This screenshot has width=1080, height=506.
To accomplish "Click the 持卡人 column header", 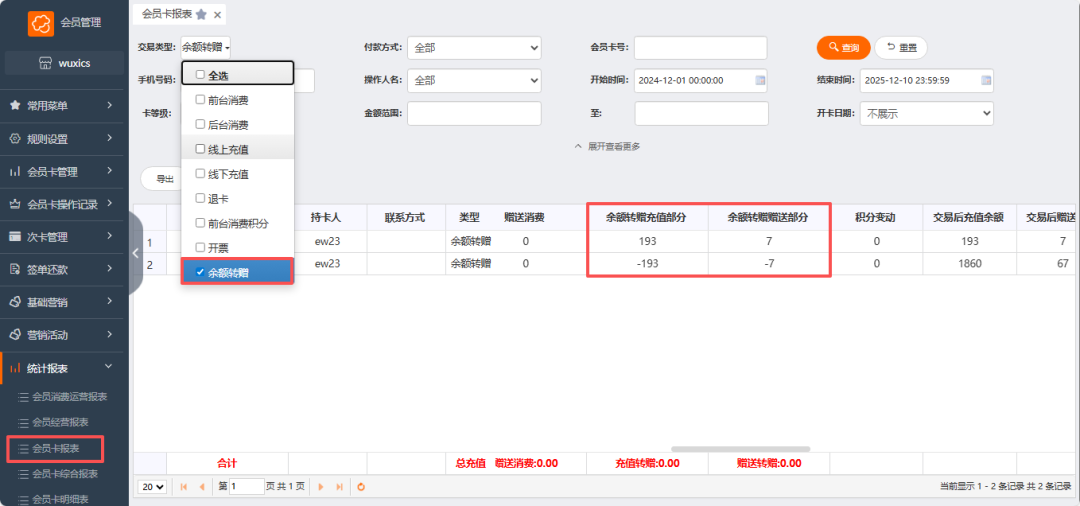I will pyautogui.click(x=326, y=218).
